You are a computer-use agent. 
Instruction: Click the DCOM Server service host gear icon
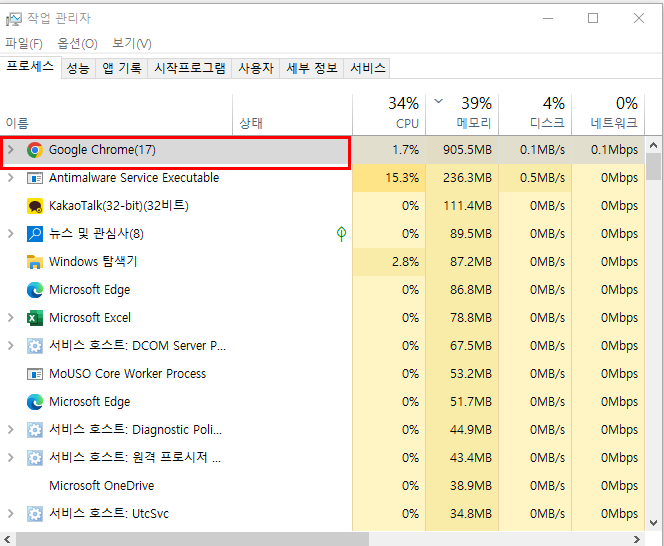point(35,346)
